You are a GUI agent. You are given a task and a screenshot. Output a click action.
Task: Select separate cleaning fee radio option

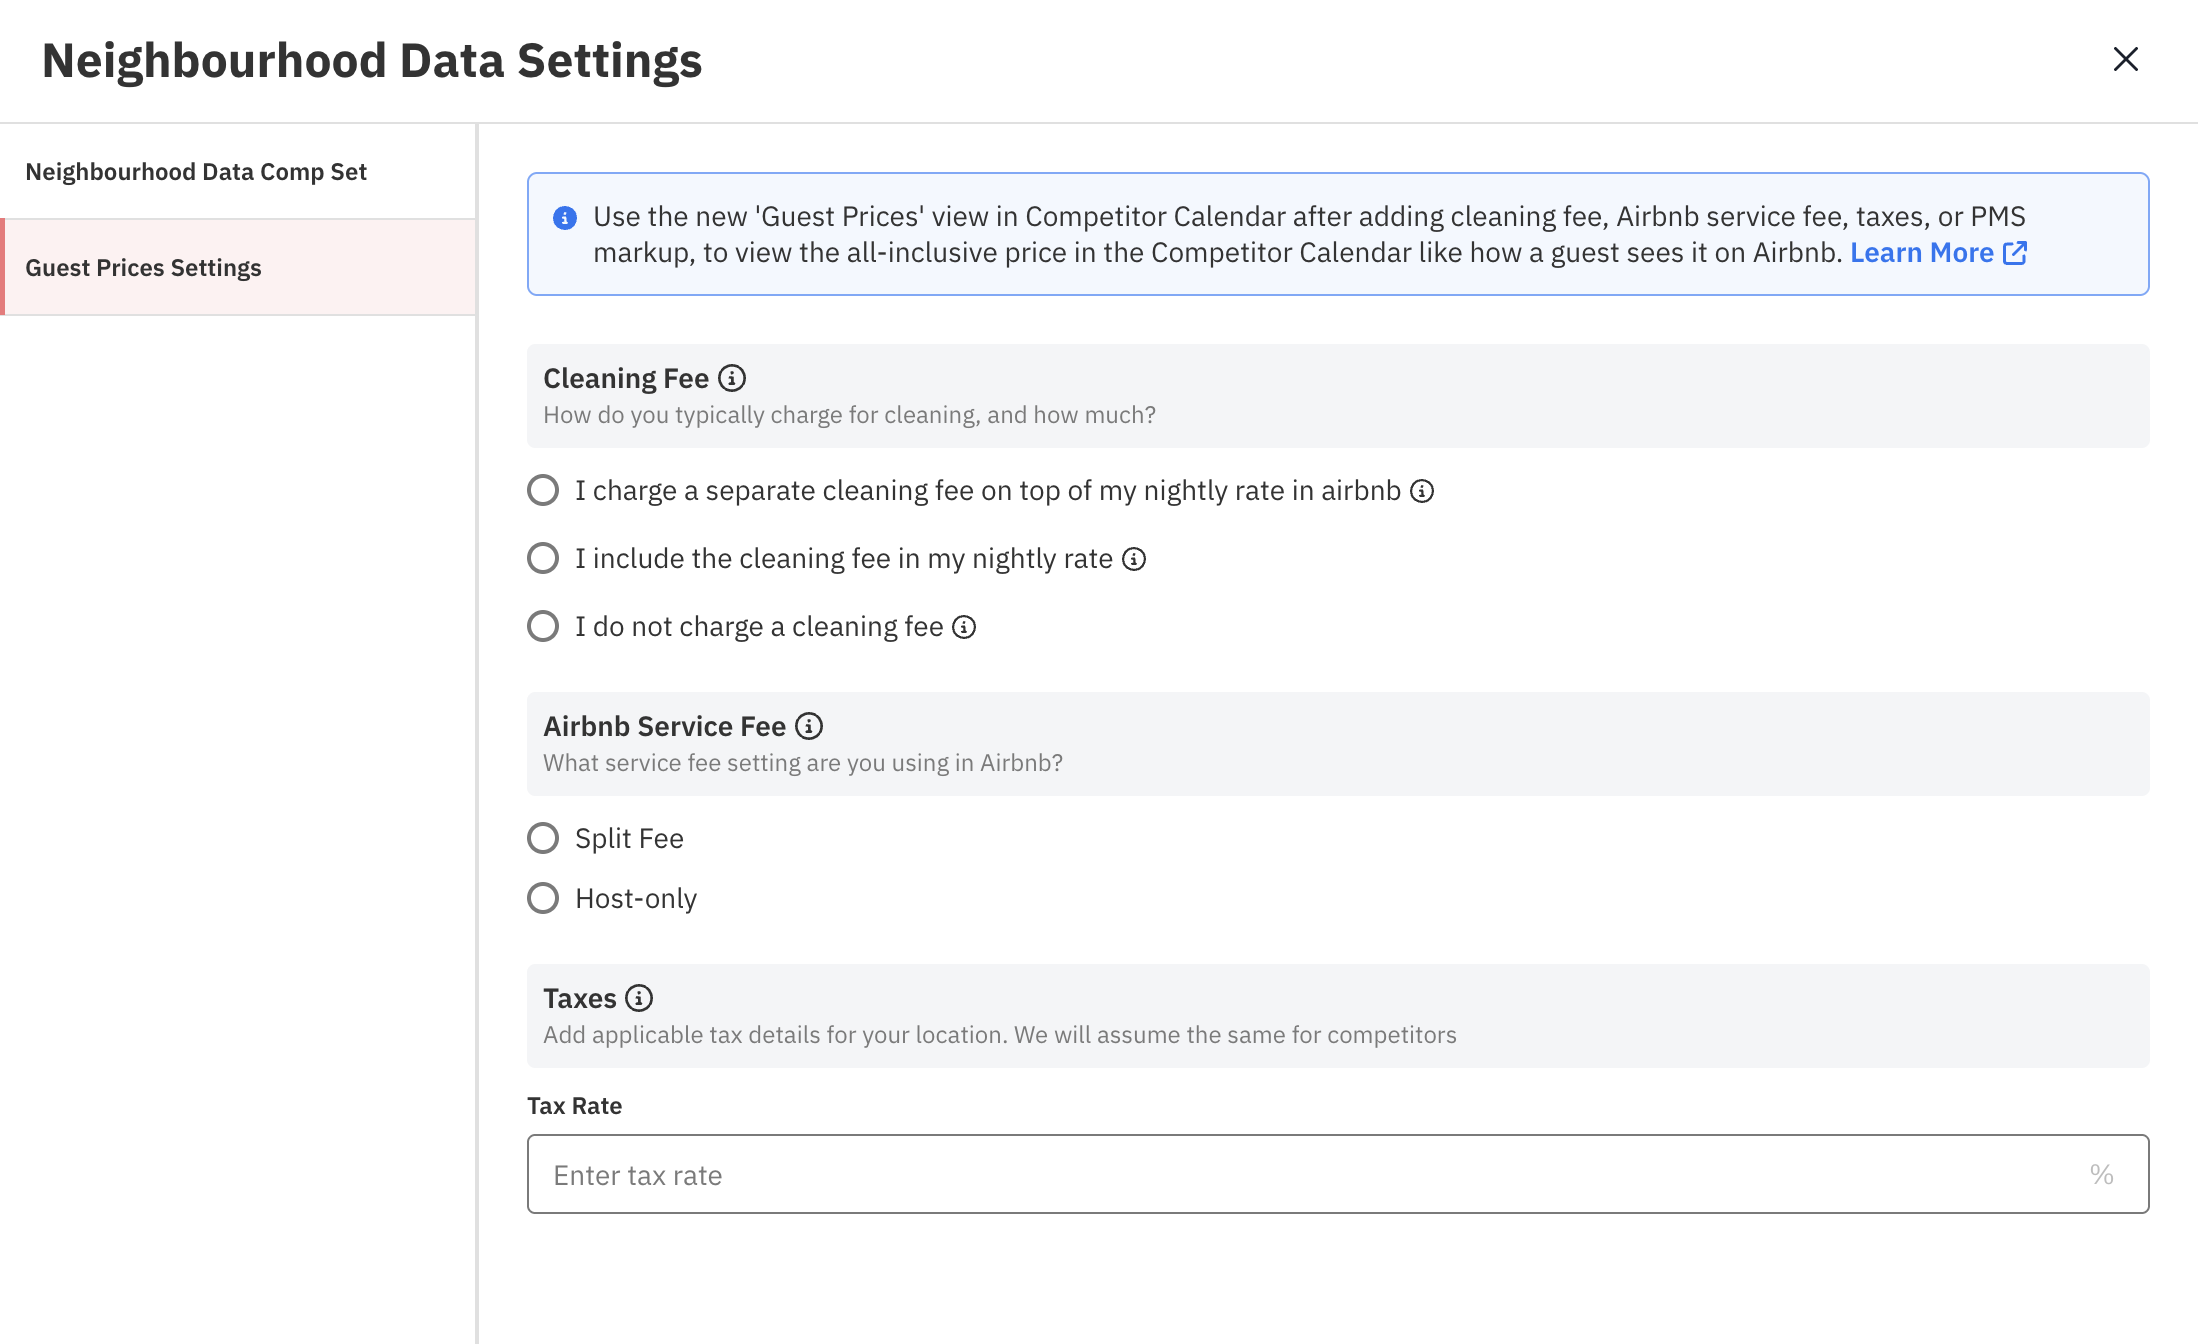click(543, 490)
